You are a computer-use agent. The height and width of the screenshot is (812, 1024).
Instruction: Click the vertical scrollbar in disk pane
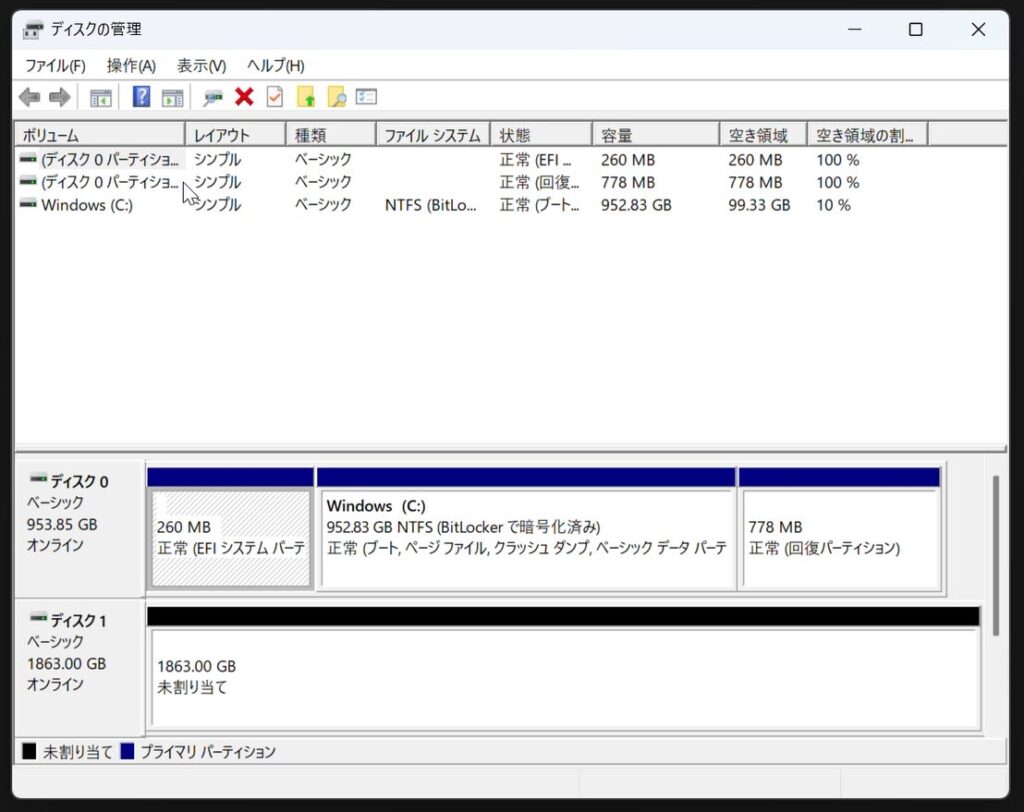coord(995,556)
